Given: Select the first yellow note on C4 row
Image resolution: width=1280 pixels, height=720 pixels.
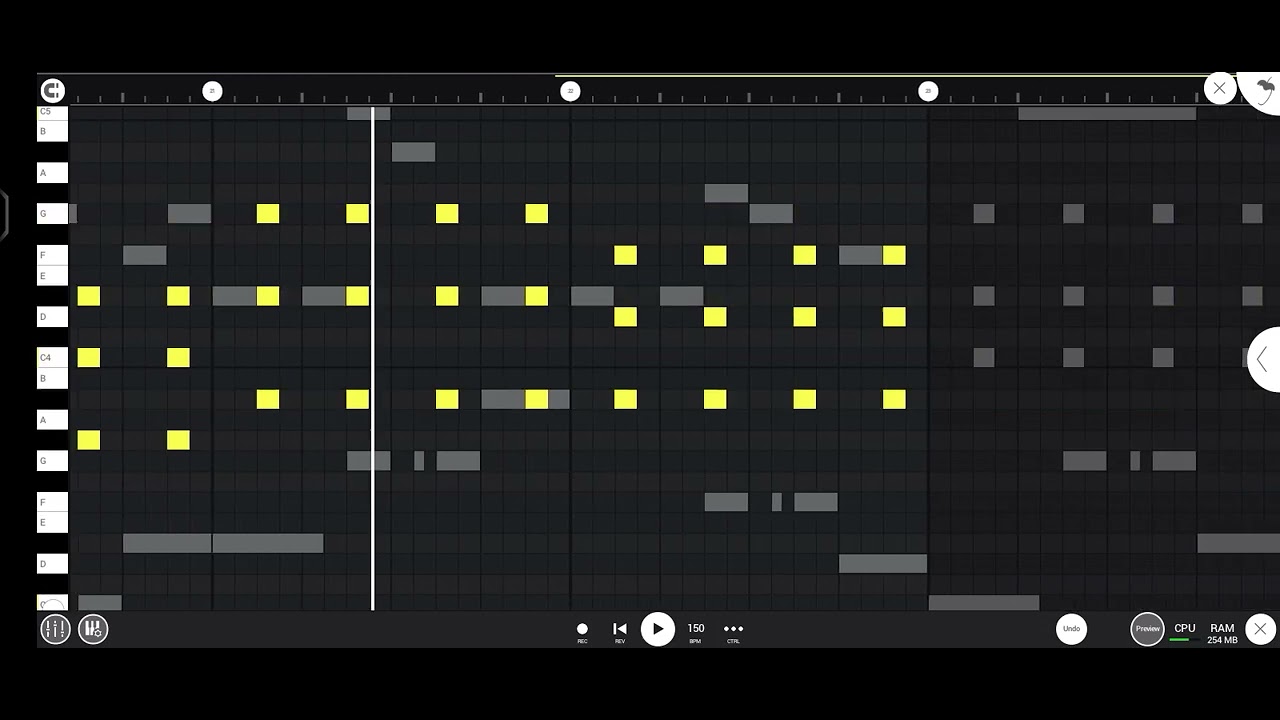Looking at the screenshot, I should (x=89, y=358).
